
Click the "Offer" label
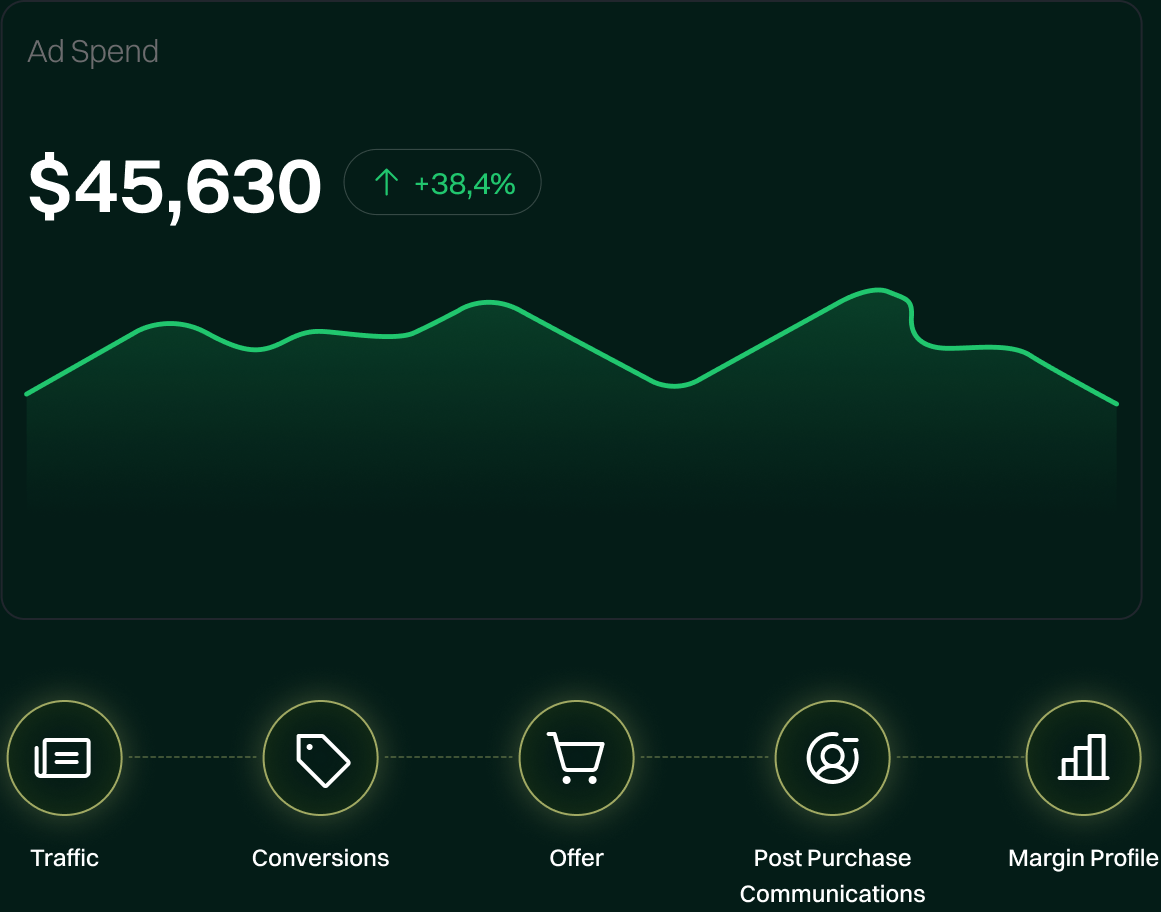click(577, 858)
